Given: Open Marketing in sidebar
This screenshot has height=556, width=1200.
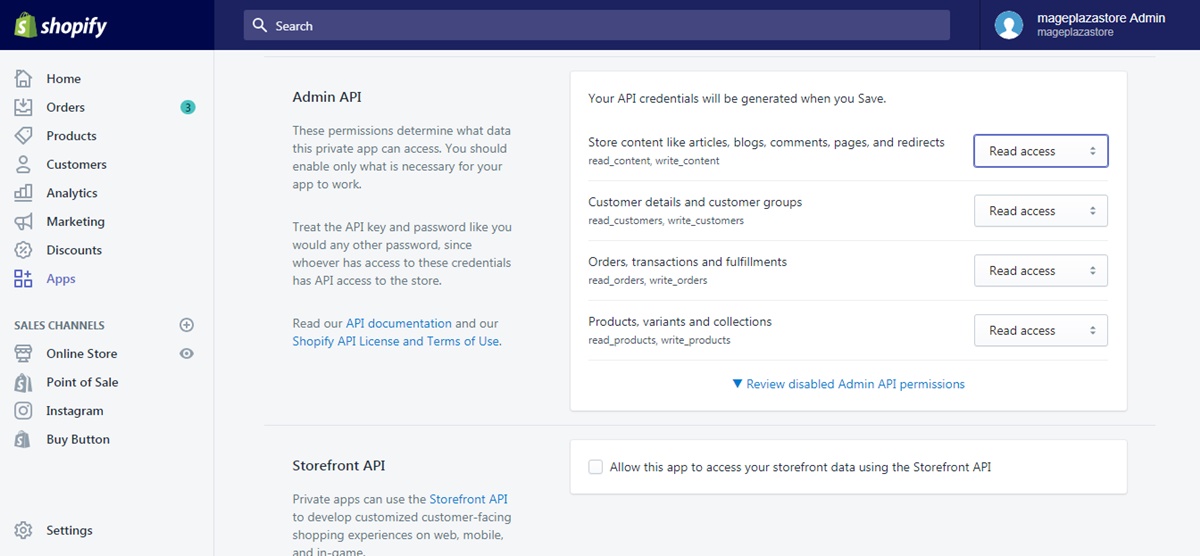Looking at the screenshot, I should click(75, 222).
